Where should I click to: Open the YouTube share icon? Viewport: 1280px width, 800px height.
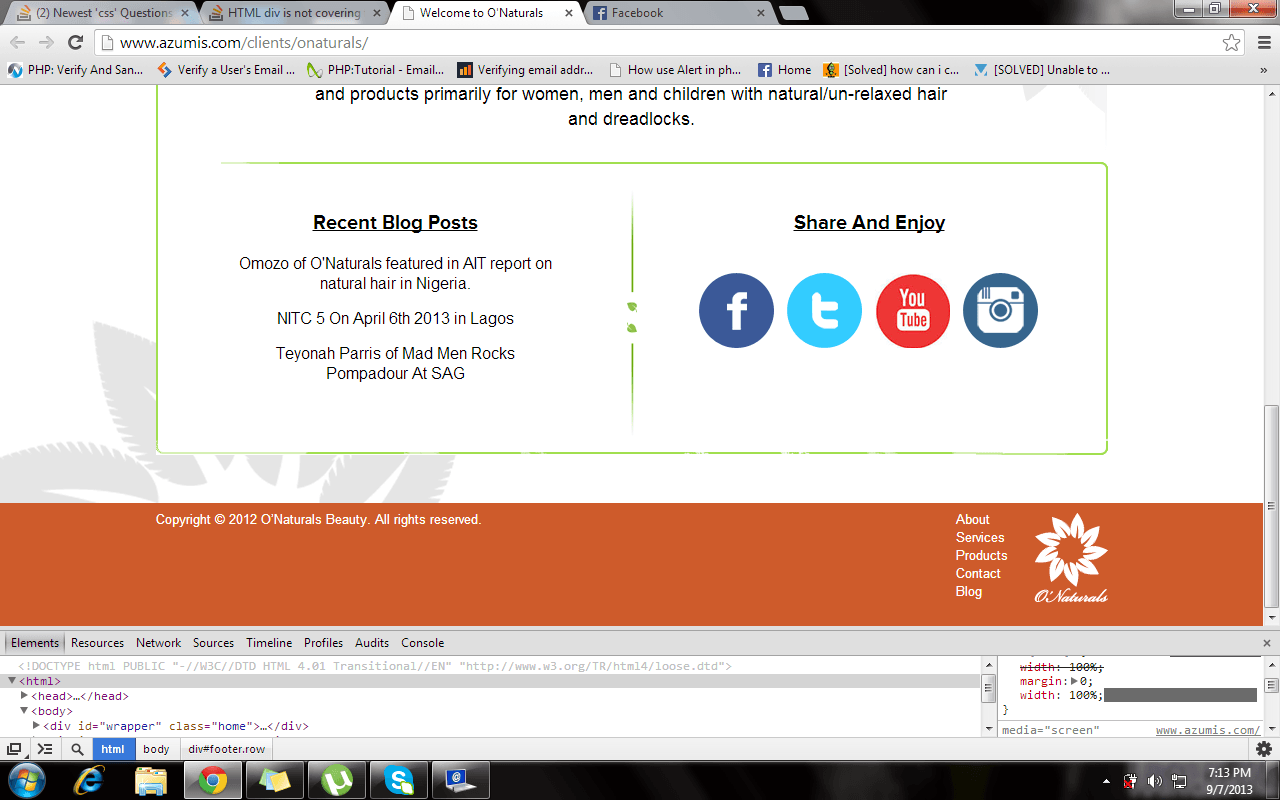[913, 310]
